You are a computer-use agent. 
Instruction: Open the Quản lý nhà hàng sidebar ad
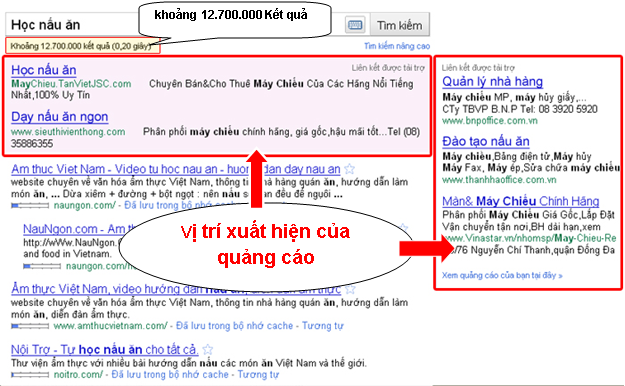(492, 82)
